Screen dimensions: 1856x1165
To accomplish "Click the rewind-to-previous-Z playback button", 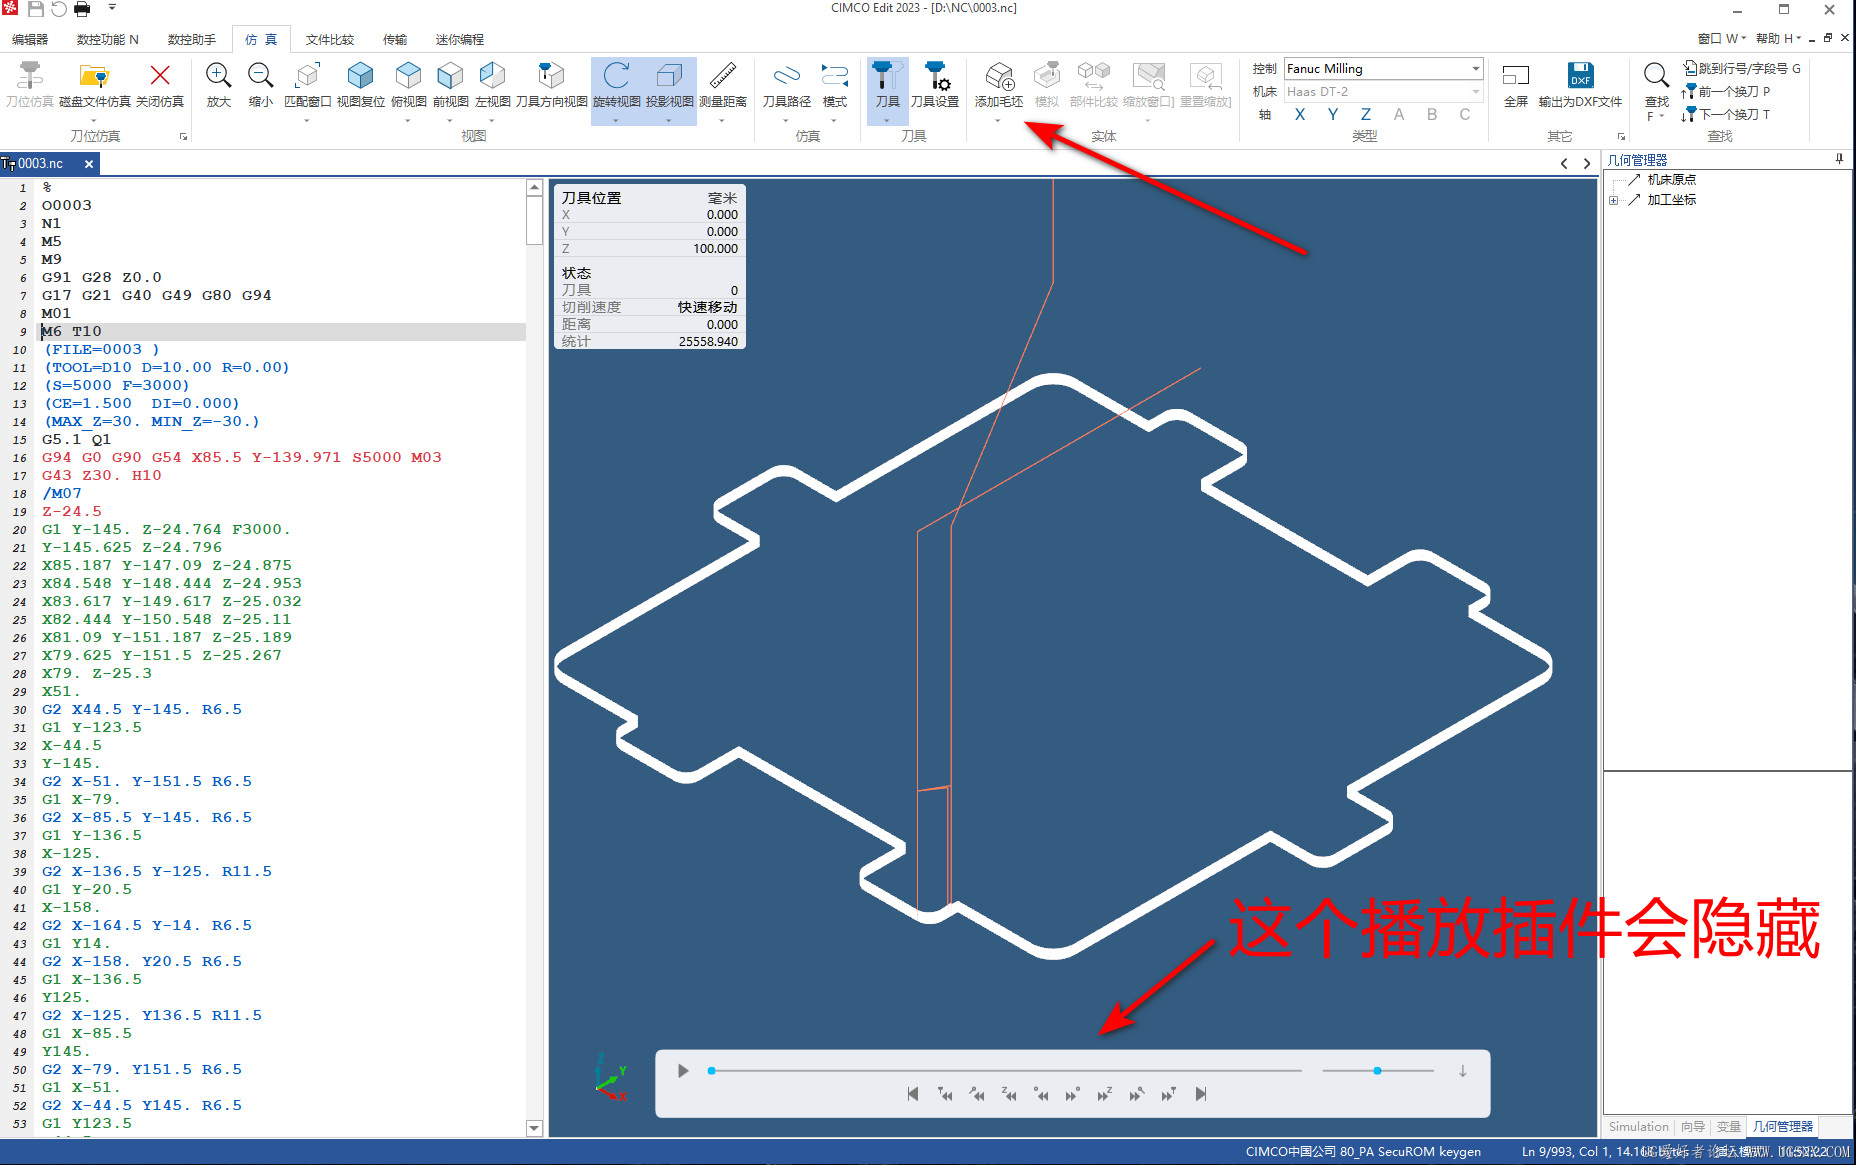I will coord(1009,1094).
